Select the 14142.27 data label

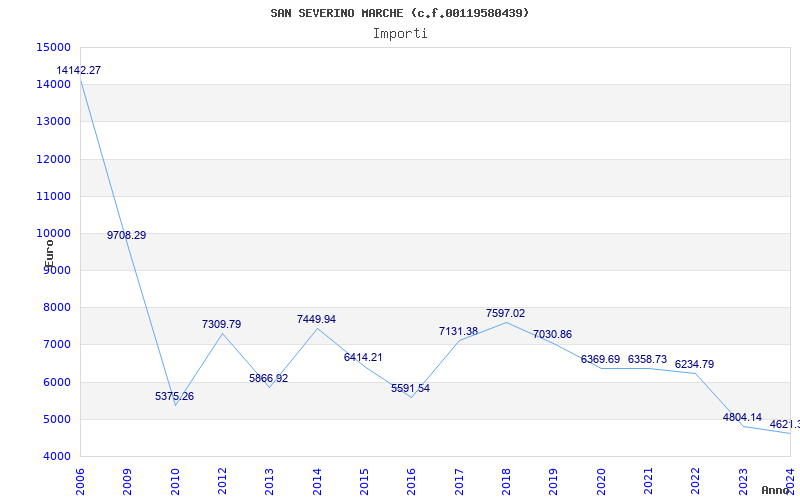click(x=79, y=70)
